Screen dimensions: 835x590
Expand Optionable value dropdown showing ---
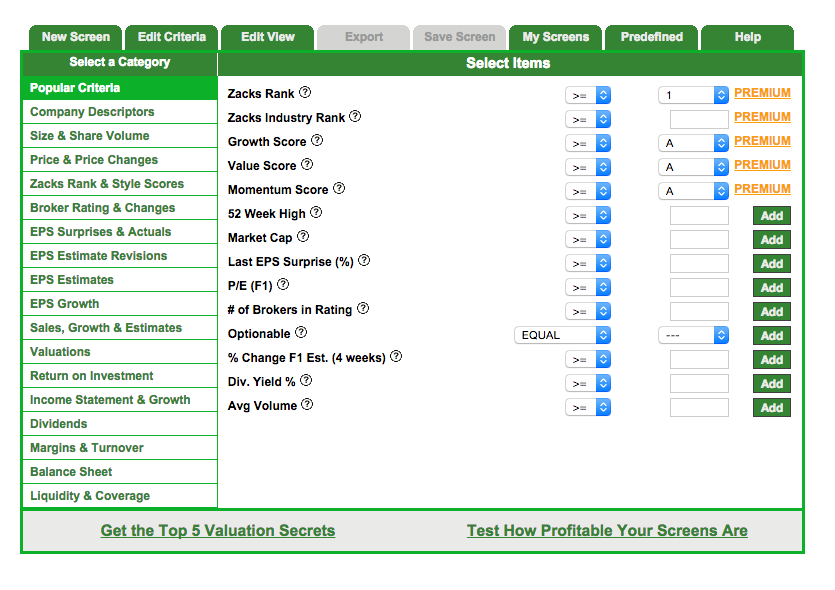click(x=693, y=335)
